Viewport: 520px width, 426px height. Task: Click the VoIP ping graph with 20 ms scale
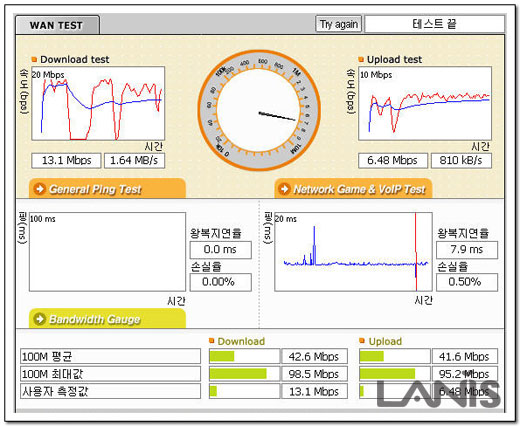353,252
